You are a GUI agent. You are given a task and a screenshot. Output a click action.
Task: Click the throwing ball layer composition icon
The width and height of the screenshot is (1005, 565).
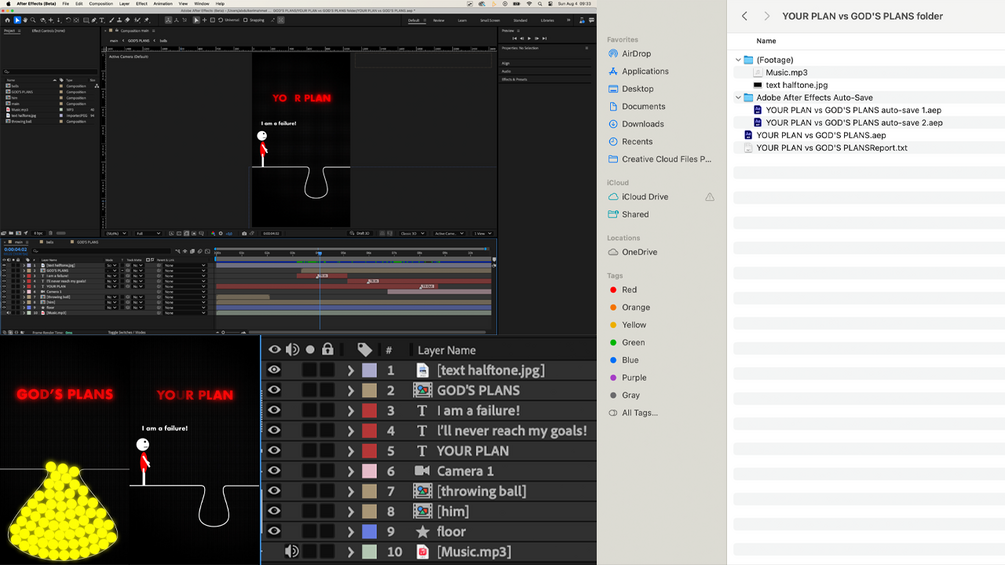point(422,491)
